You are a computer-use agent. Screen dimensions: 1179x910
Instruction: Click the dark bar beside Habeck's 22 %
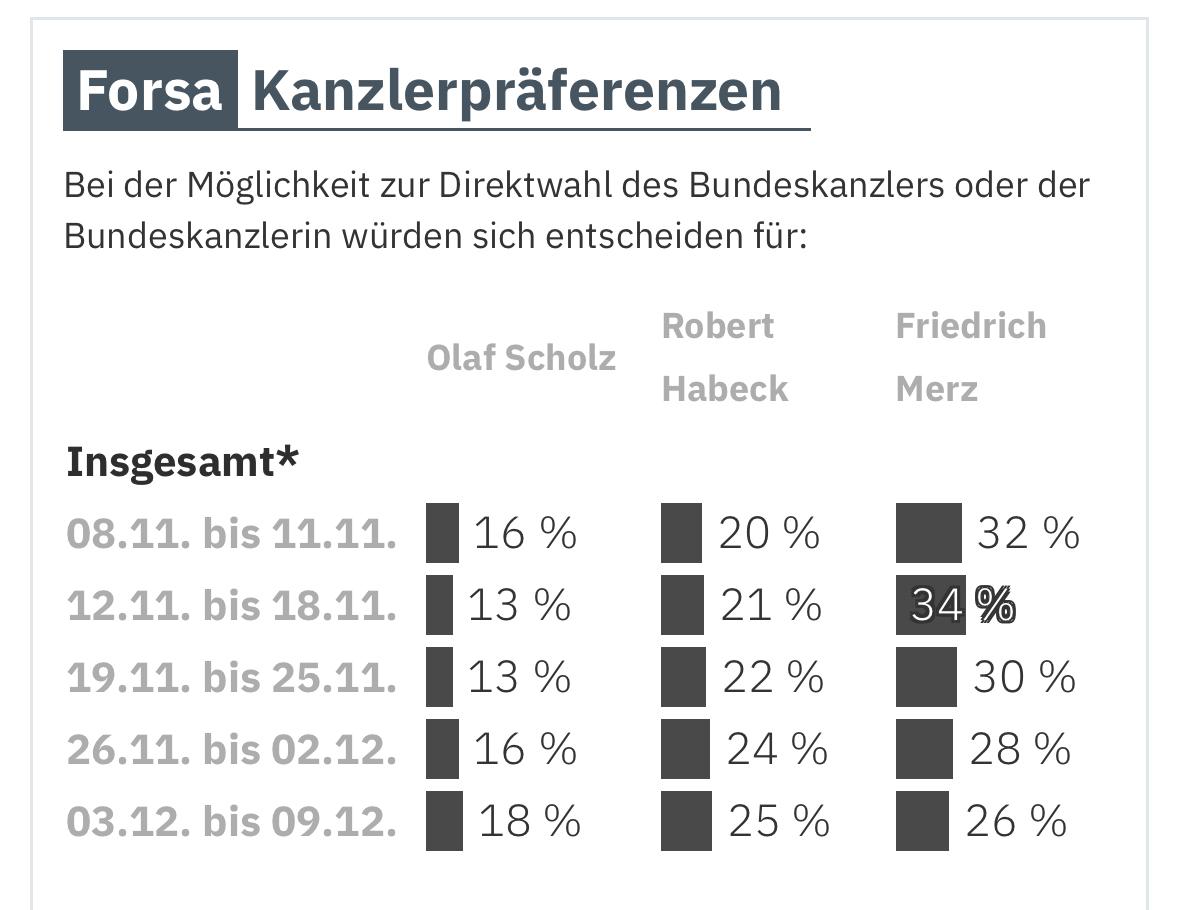tap(683, 677)
